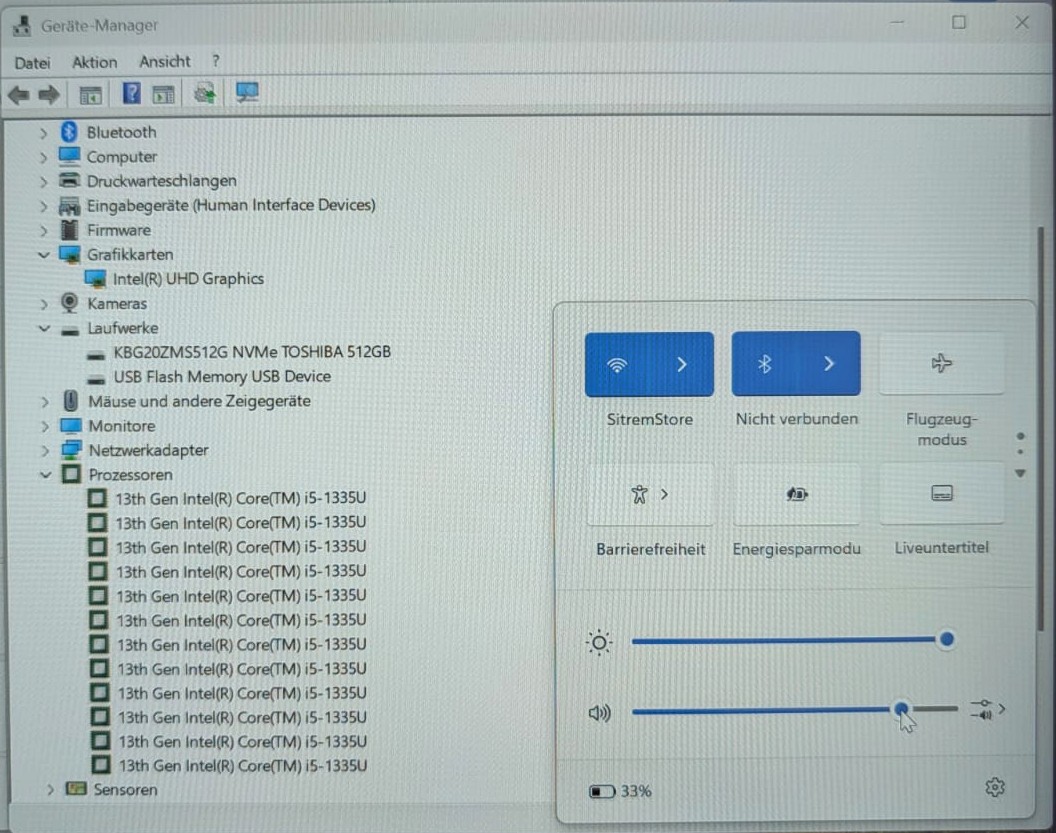Open the Ansicht menu
The height and width of the screenshot is (833, 1056).
click(164, 61)
